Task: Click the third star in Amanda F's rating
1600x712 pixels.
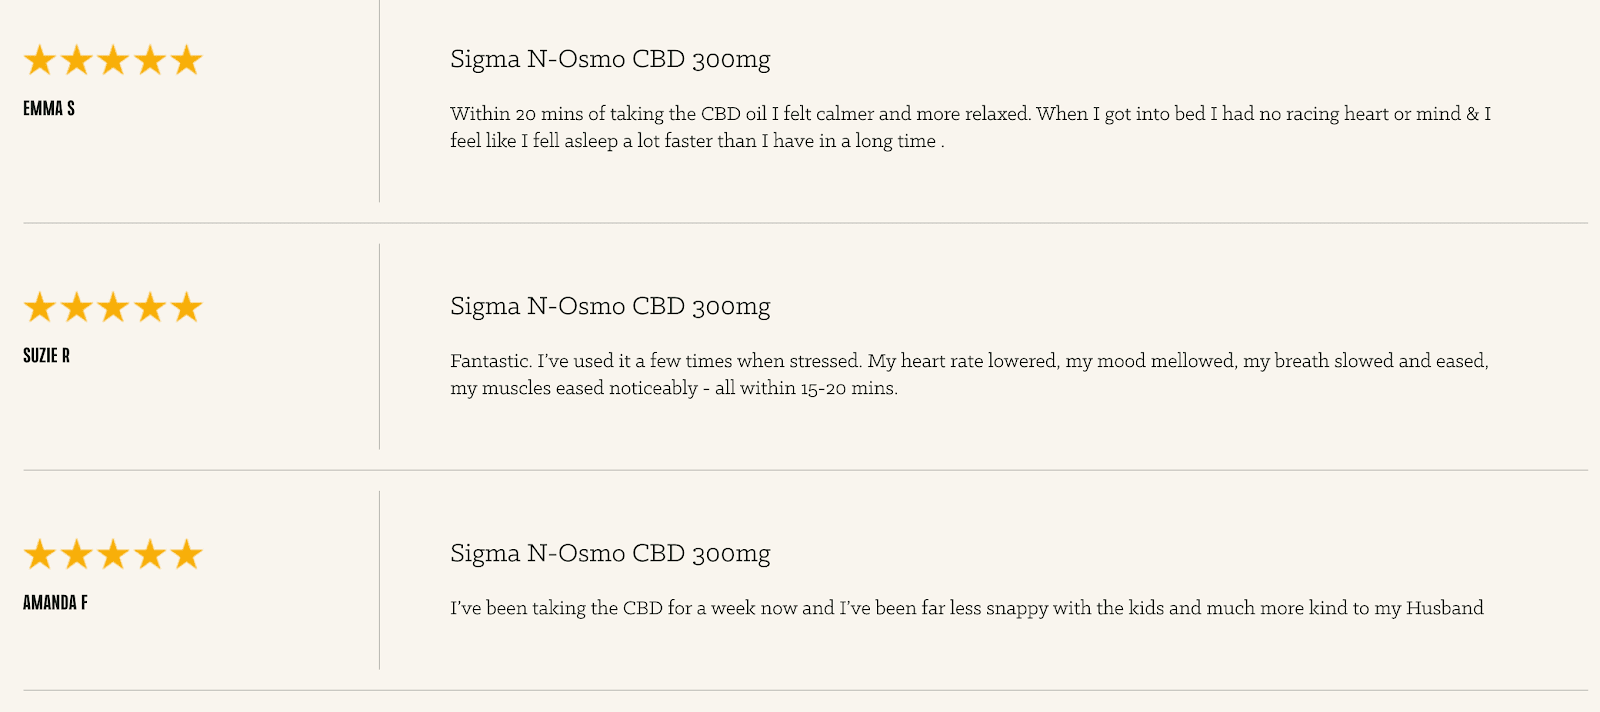Action: click(113, 555)
